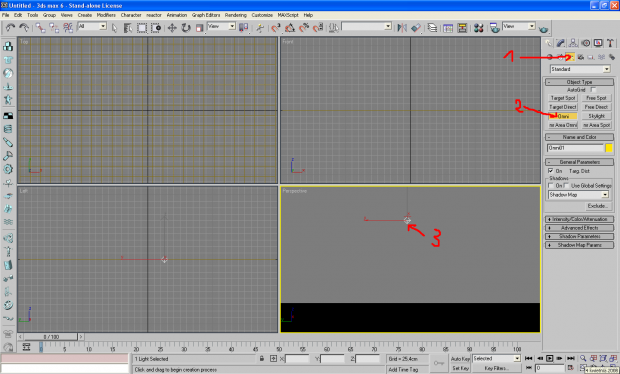This screenshot has height=374, width=620.
Task: Uncheck the light On checkbox
Action: pyautogui.click(x=550, y=171)
